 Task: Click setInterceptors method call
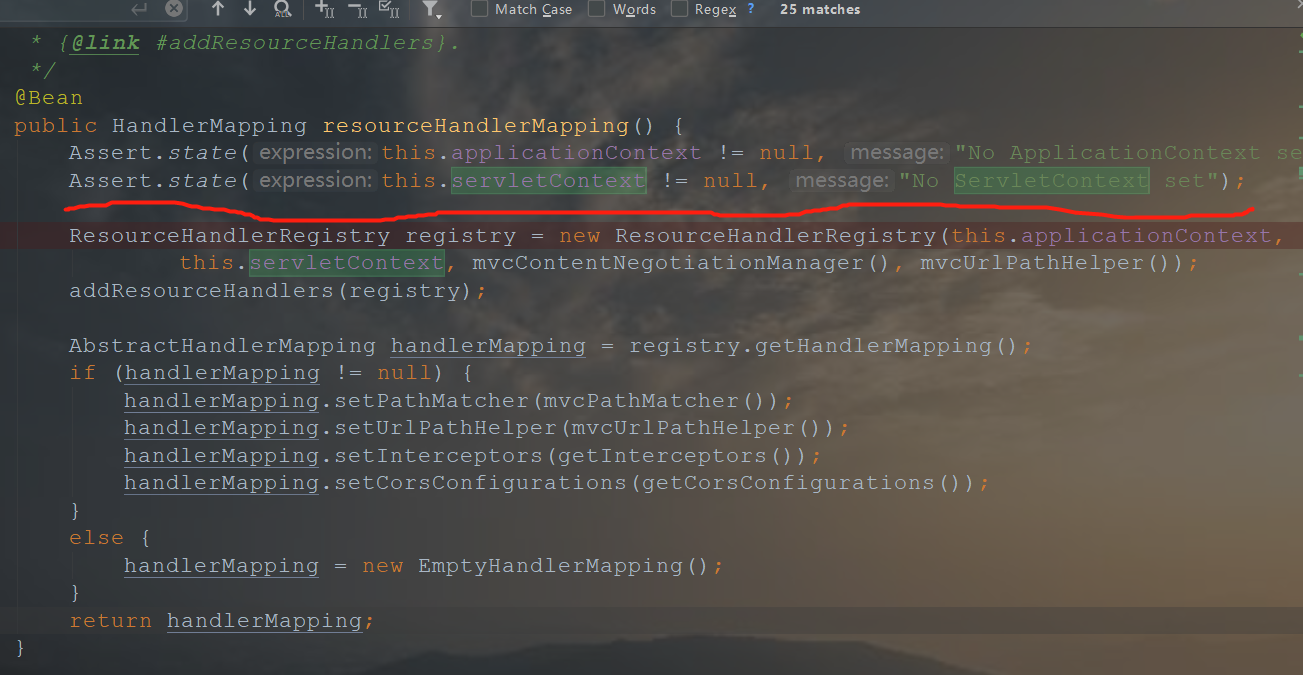click(x=439, y=456)
